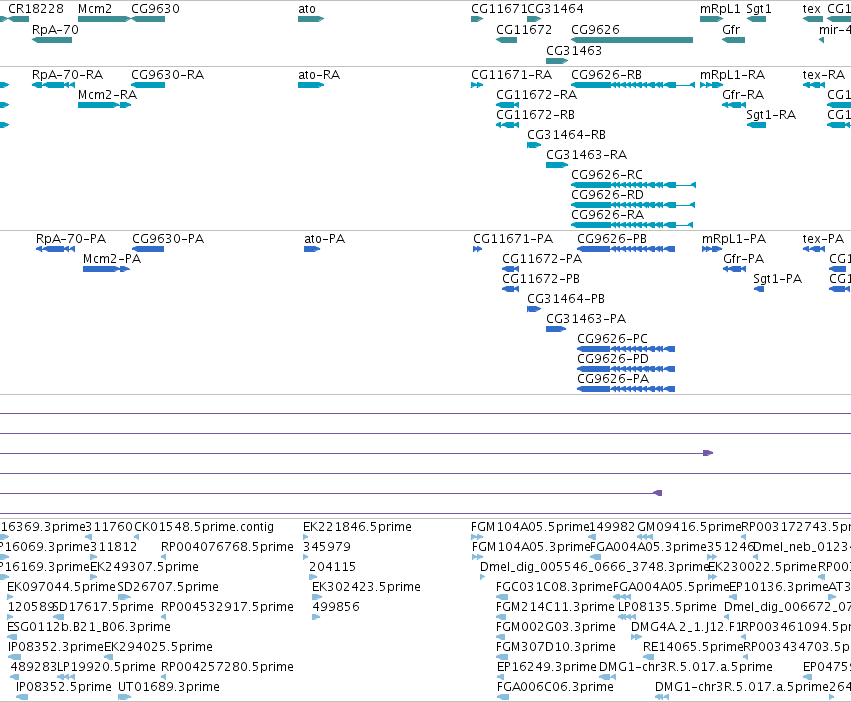This screenshot has height=702, width=851.
Task: Click the CG9626-RA transcript
Action: [632, 225]
